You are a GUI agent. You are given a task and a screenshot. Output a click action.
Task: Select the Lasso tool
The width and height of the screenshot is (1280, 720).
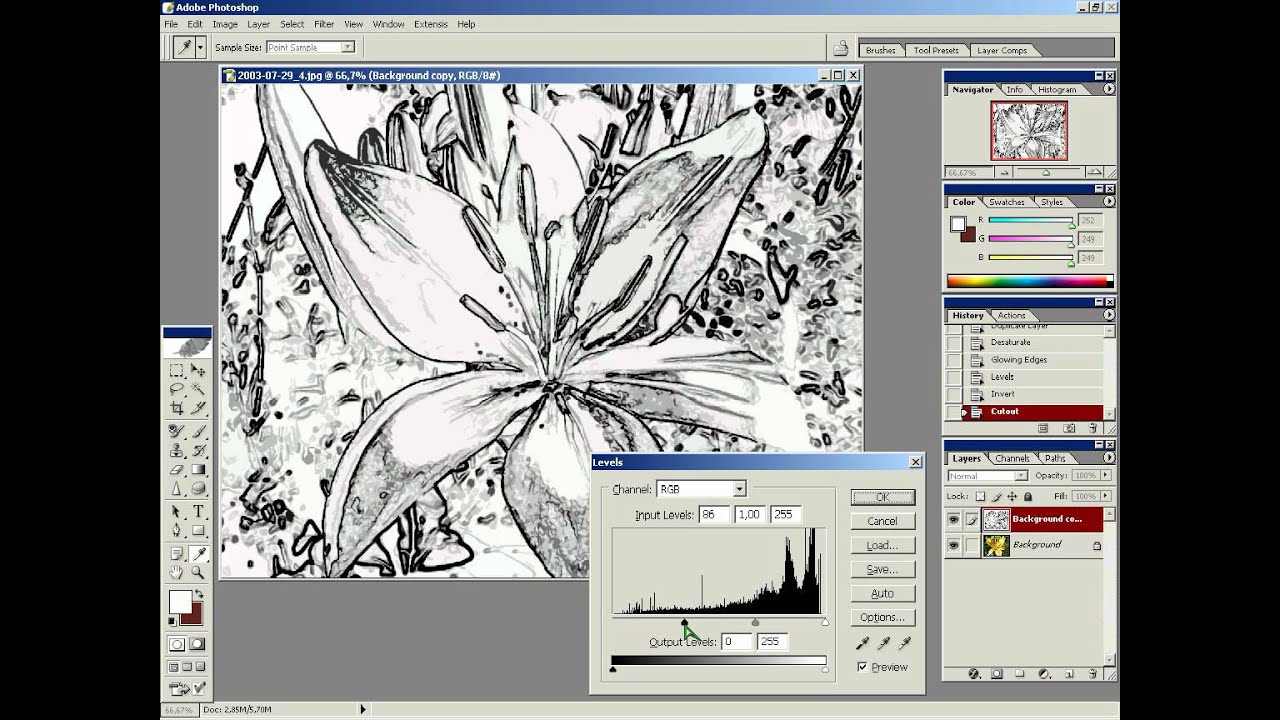click(x=177, y=389)
